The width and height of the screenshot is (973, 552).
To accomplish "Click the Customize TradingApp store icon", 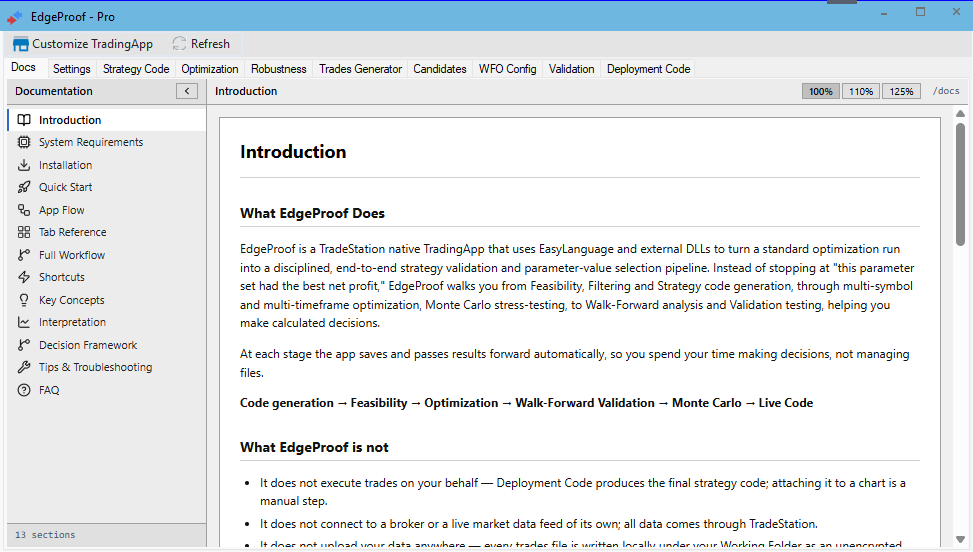I will click(x=20, y=44).
